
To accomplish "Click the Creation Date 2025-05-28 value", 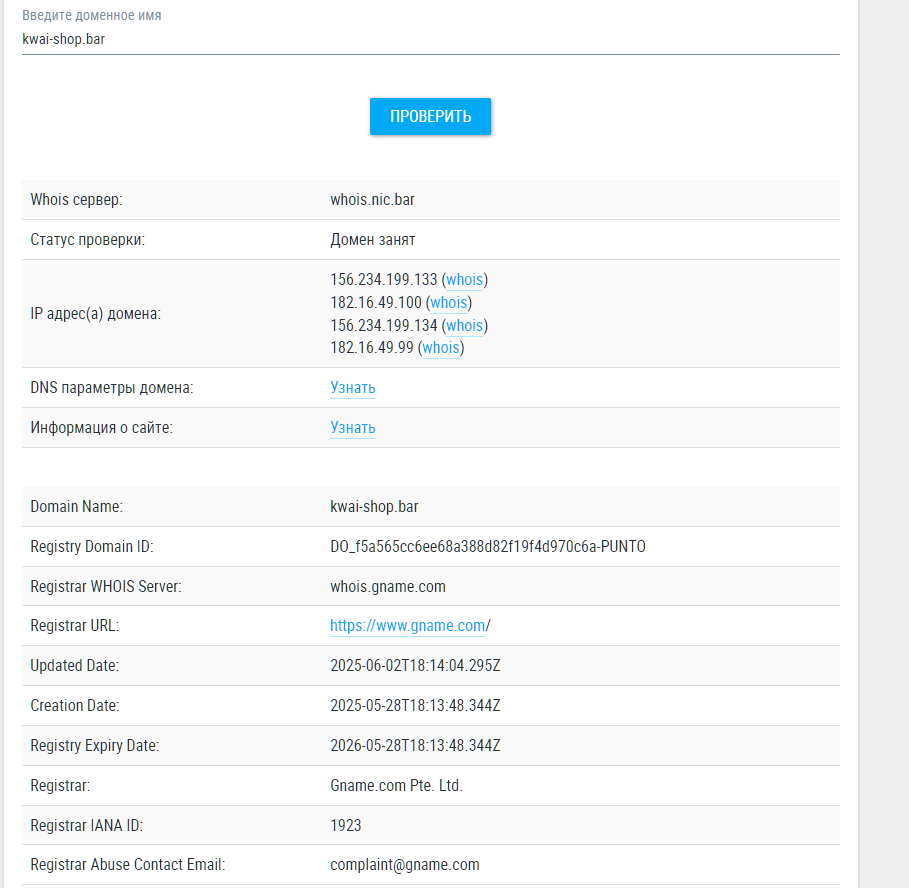I will click(416, 705).
